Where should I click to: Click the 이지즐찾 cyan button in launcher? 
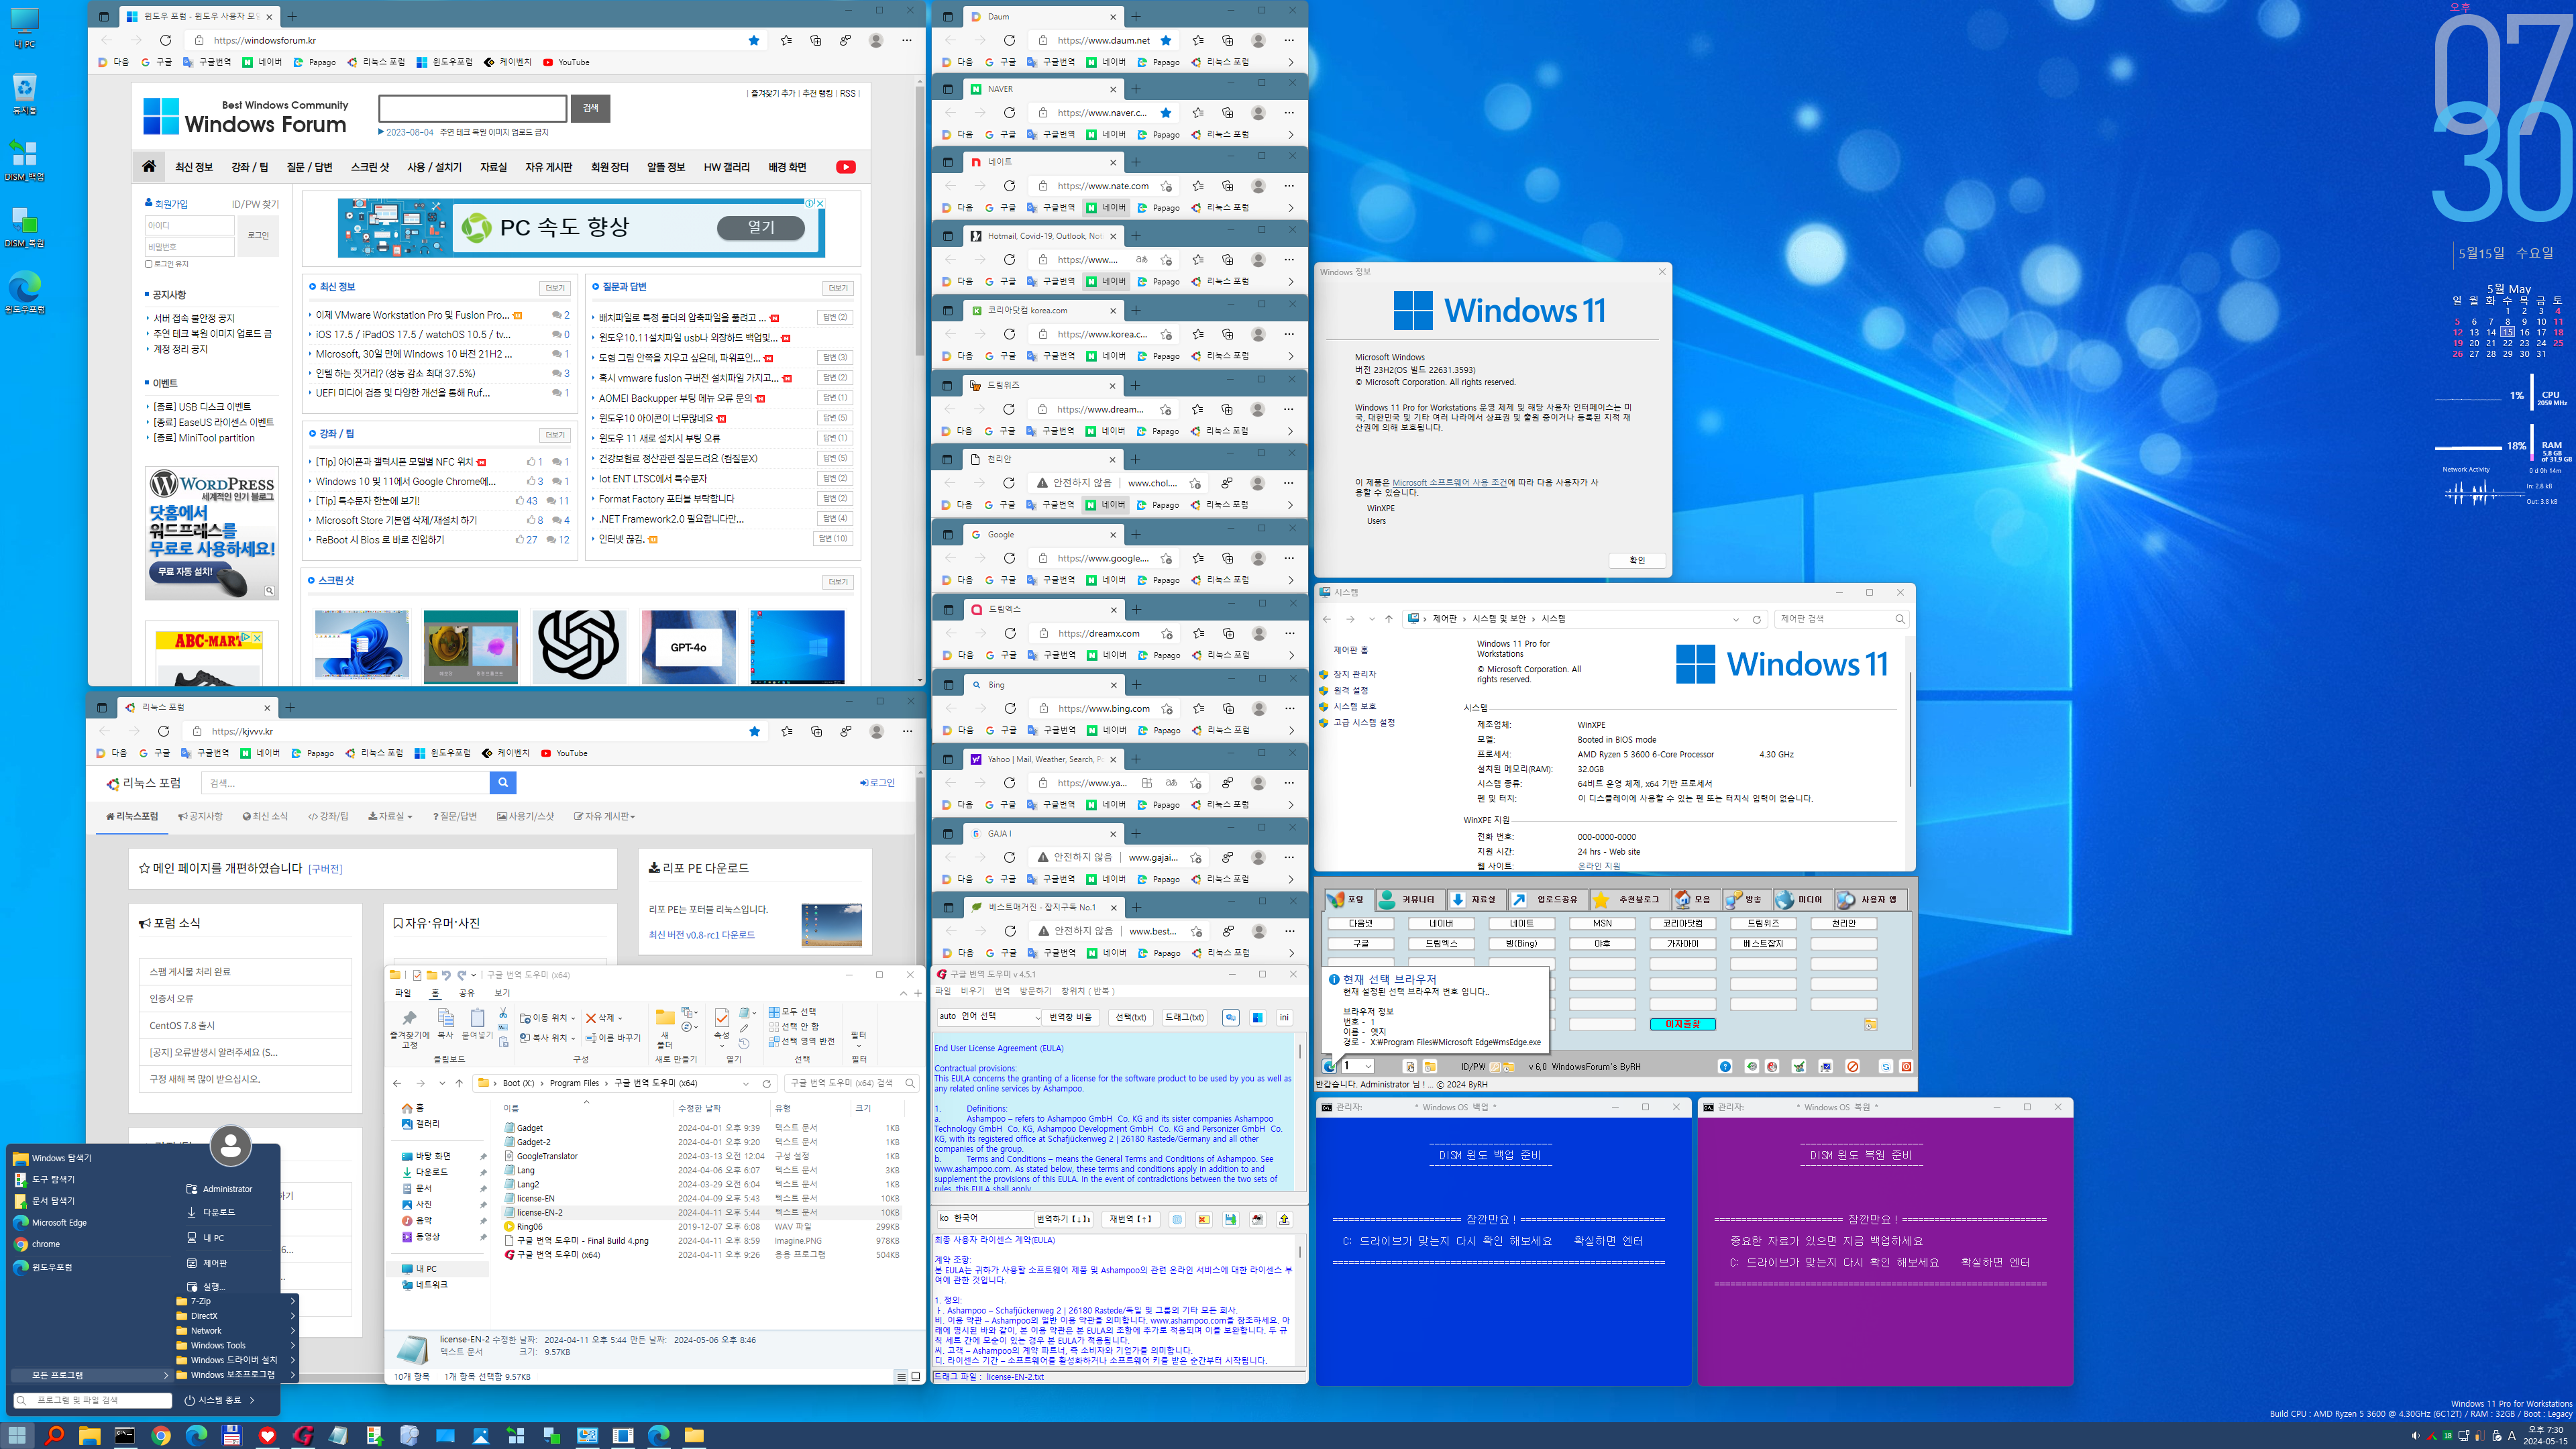1683,1024
